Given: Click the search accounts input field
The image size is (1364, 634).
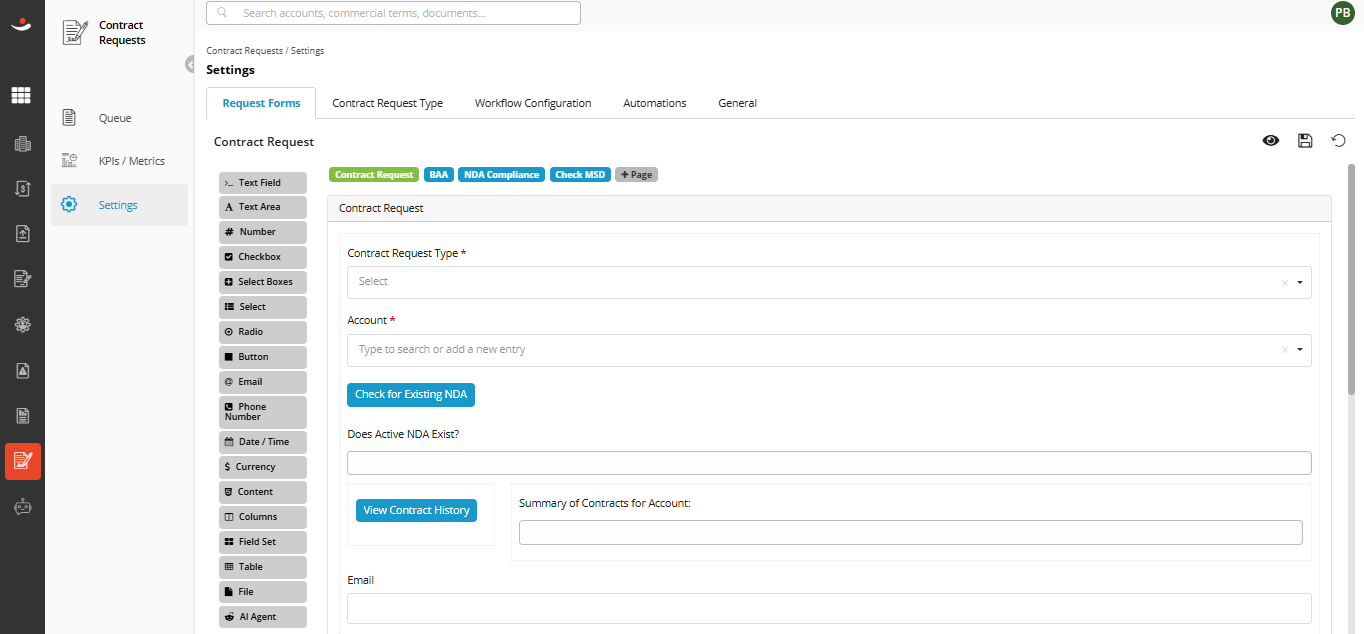Looking at the screenshot, I should click(x=393, y=13).
